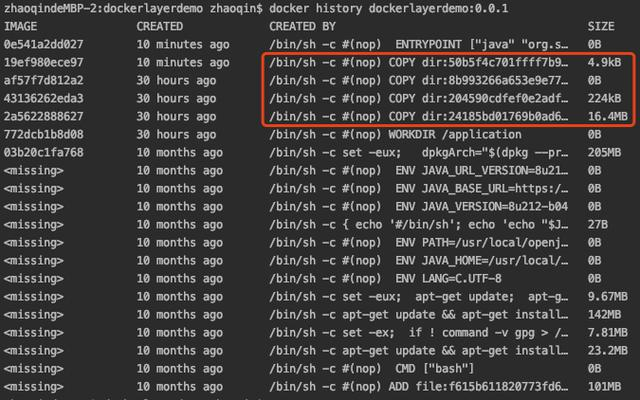The height and width of the screenshot is (400, 640).
Task: Click the 27B size value
Action: click(x=598, y=224)
